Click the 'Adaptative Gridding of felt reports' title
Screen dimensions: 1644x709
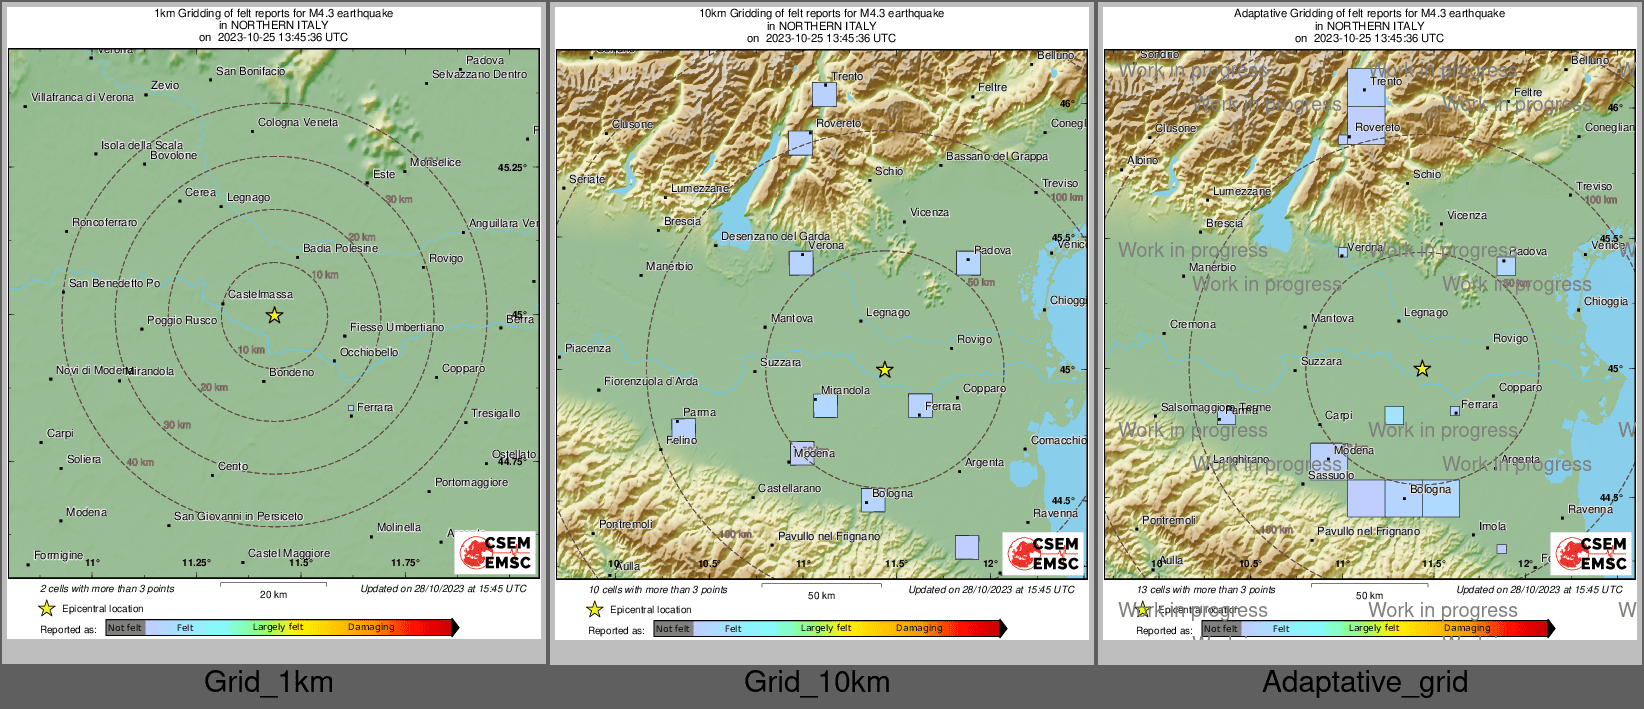click(x=1369, y=14)
